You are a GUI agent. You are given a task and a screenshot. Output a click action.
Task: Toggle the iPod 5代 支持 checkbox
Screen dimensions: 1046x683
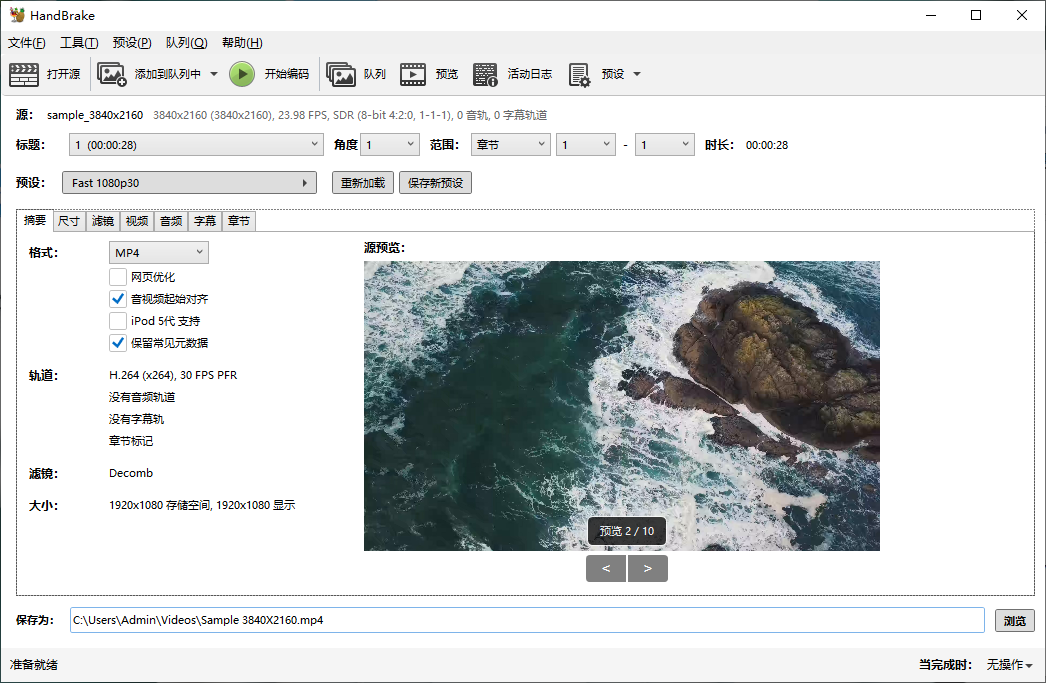118,321
